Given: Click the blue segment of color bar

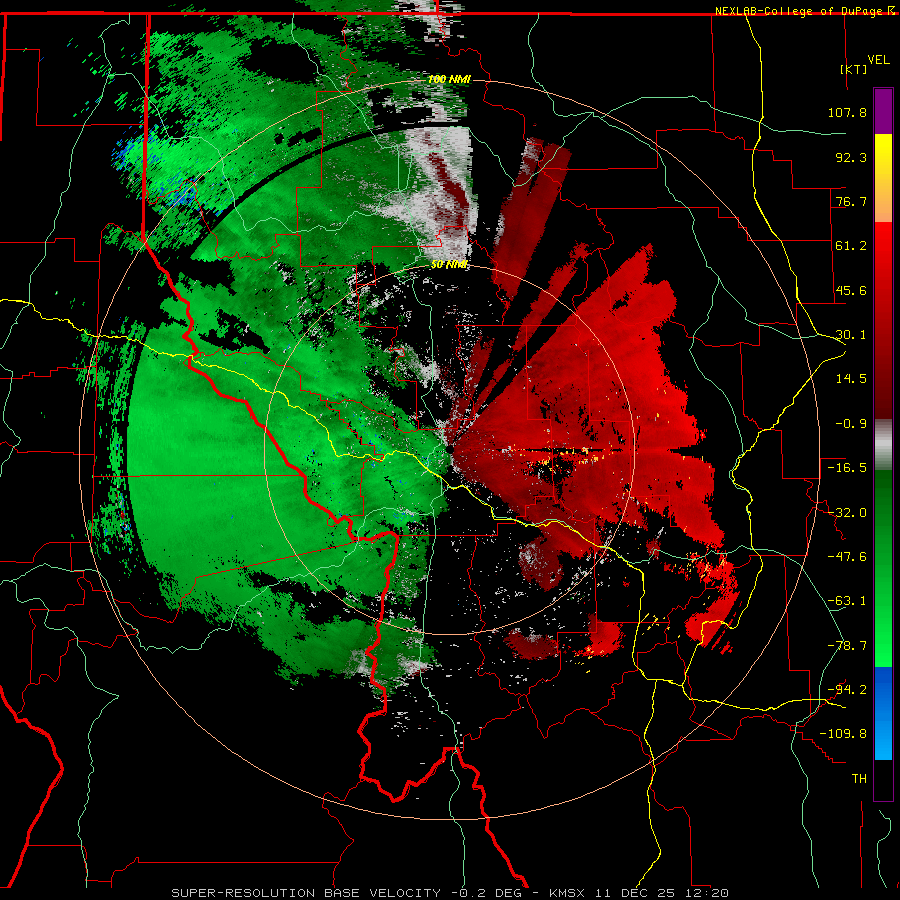Looking at the screenshot, I should [x=883, y=713].
